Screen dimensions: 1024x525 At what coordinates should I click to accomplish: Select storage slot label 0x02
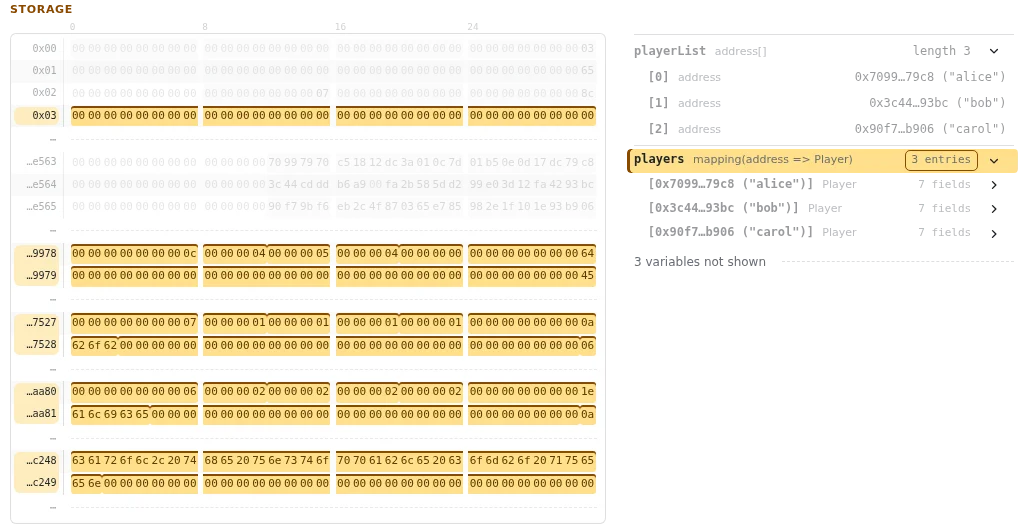[x=44, y=93]
